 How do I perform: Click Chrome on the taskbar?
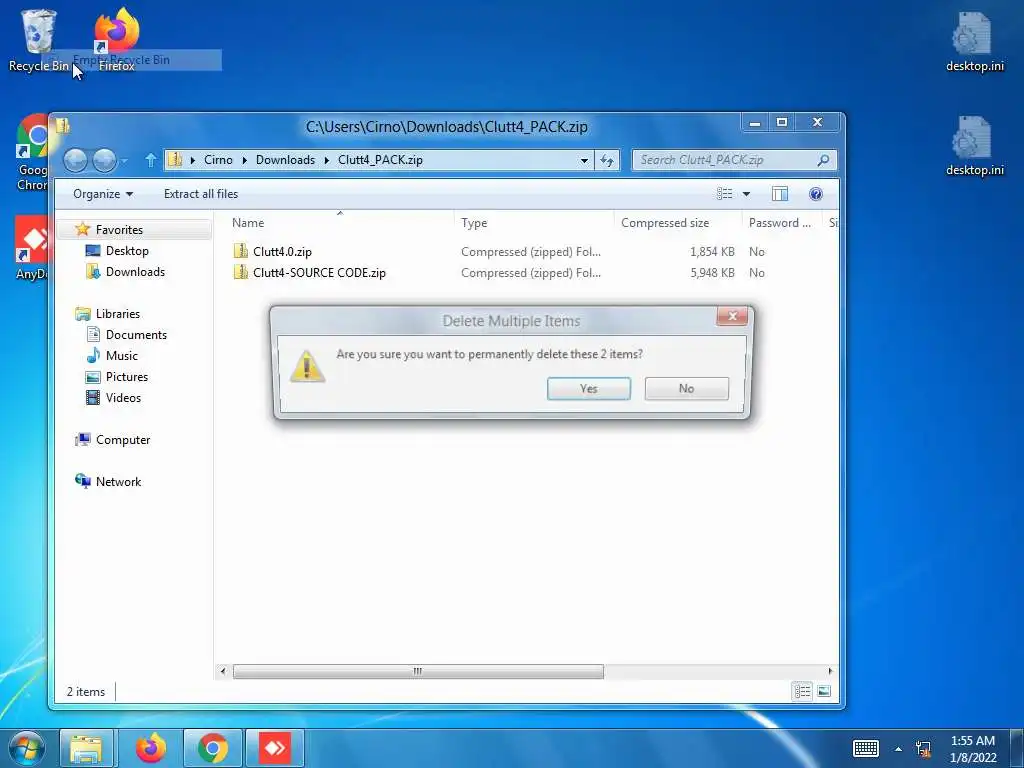click(213, 748)
